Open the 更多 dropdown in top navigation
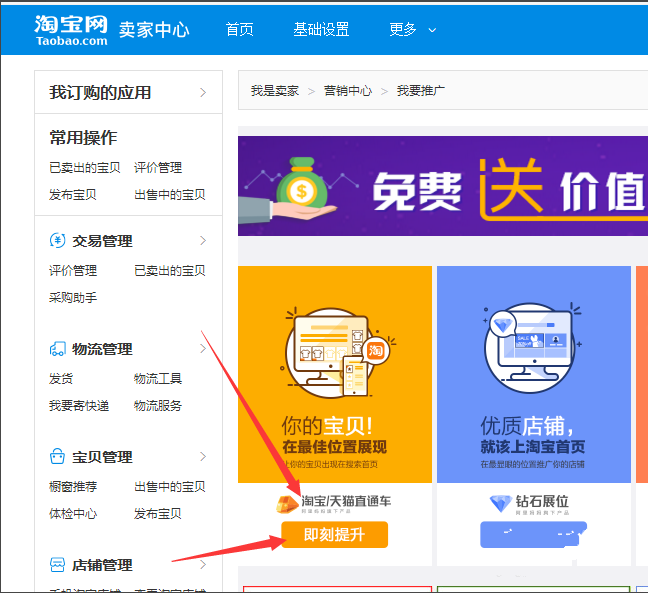 click(x=412, y=30)
